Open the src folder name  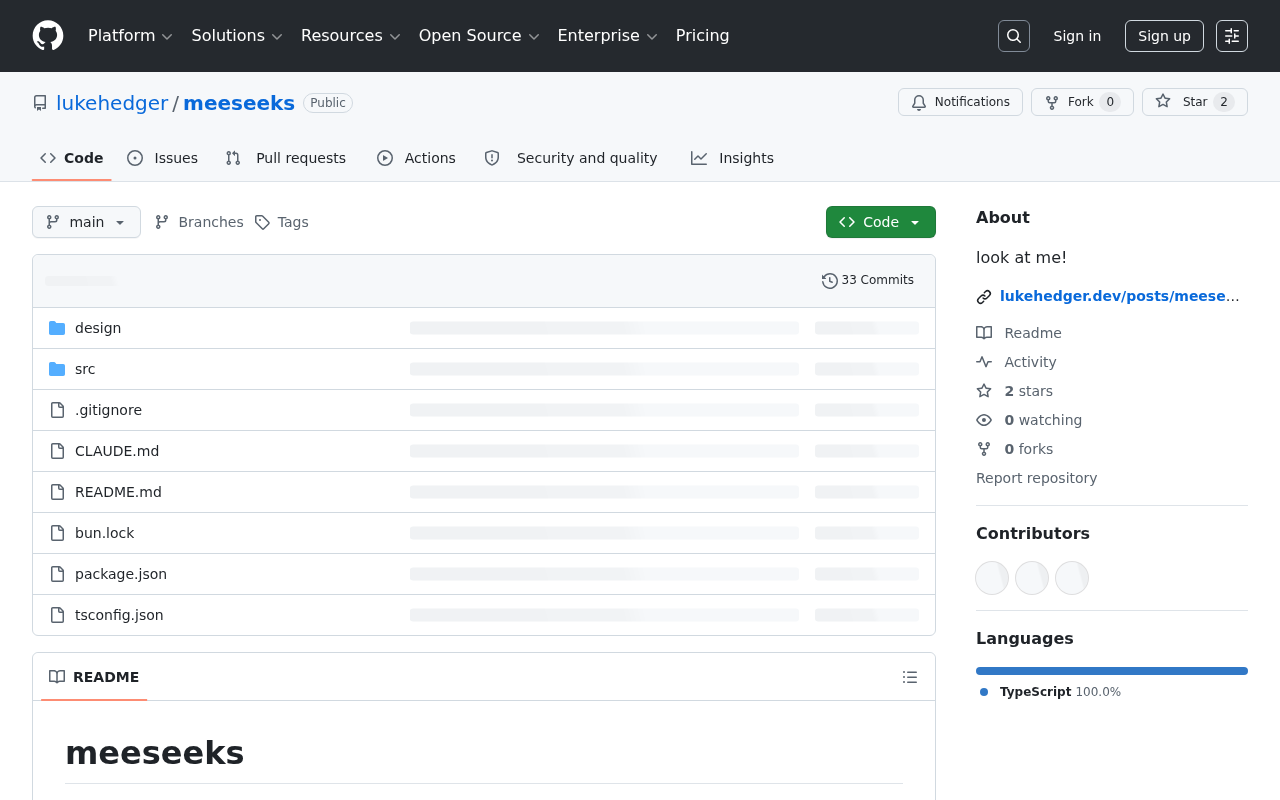85,369
